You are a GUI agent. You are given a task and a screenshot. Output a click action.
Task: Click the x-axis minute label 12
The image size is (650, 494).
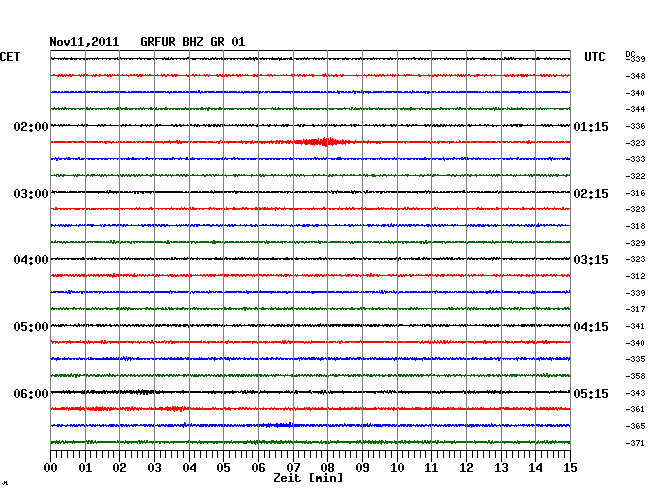point(466,468)
